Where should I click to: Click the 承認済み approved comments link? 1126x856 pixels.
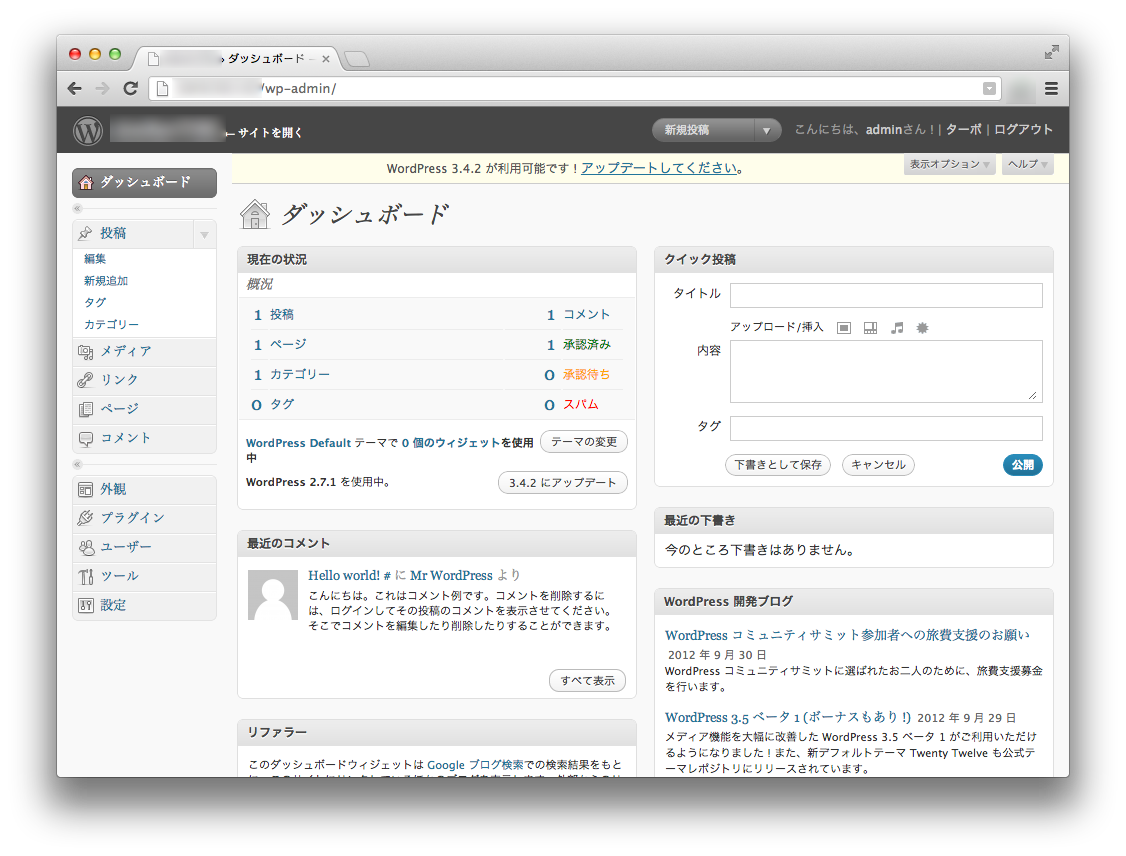(587, 345)
